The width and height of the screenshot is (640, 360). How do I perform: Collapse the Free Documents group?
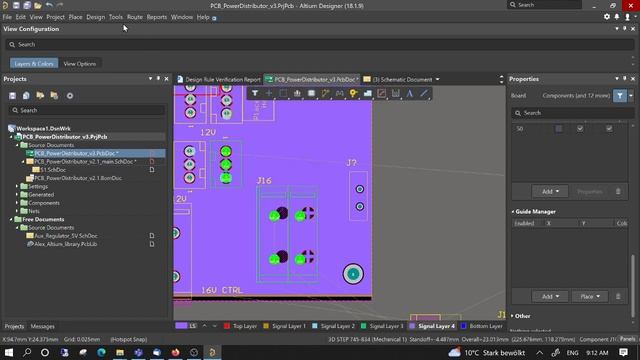pos(11,219)
